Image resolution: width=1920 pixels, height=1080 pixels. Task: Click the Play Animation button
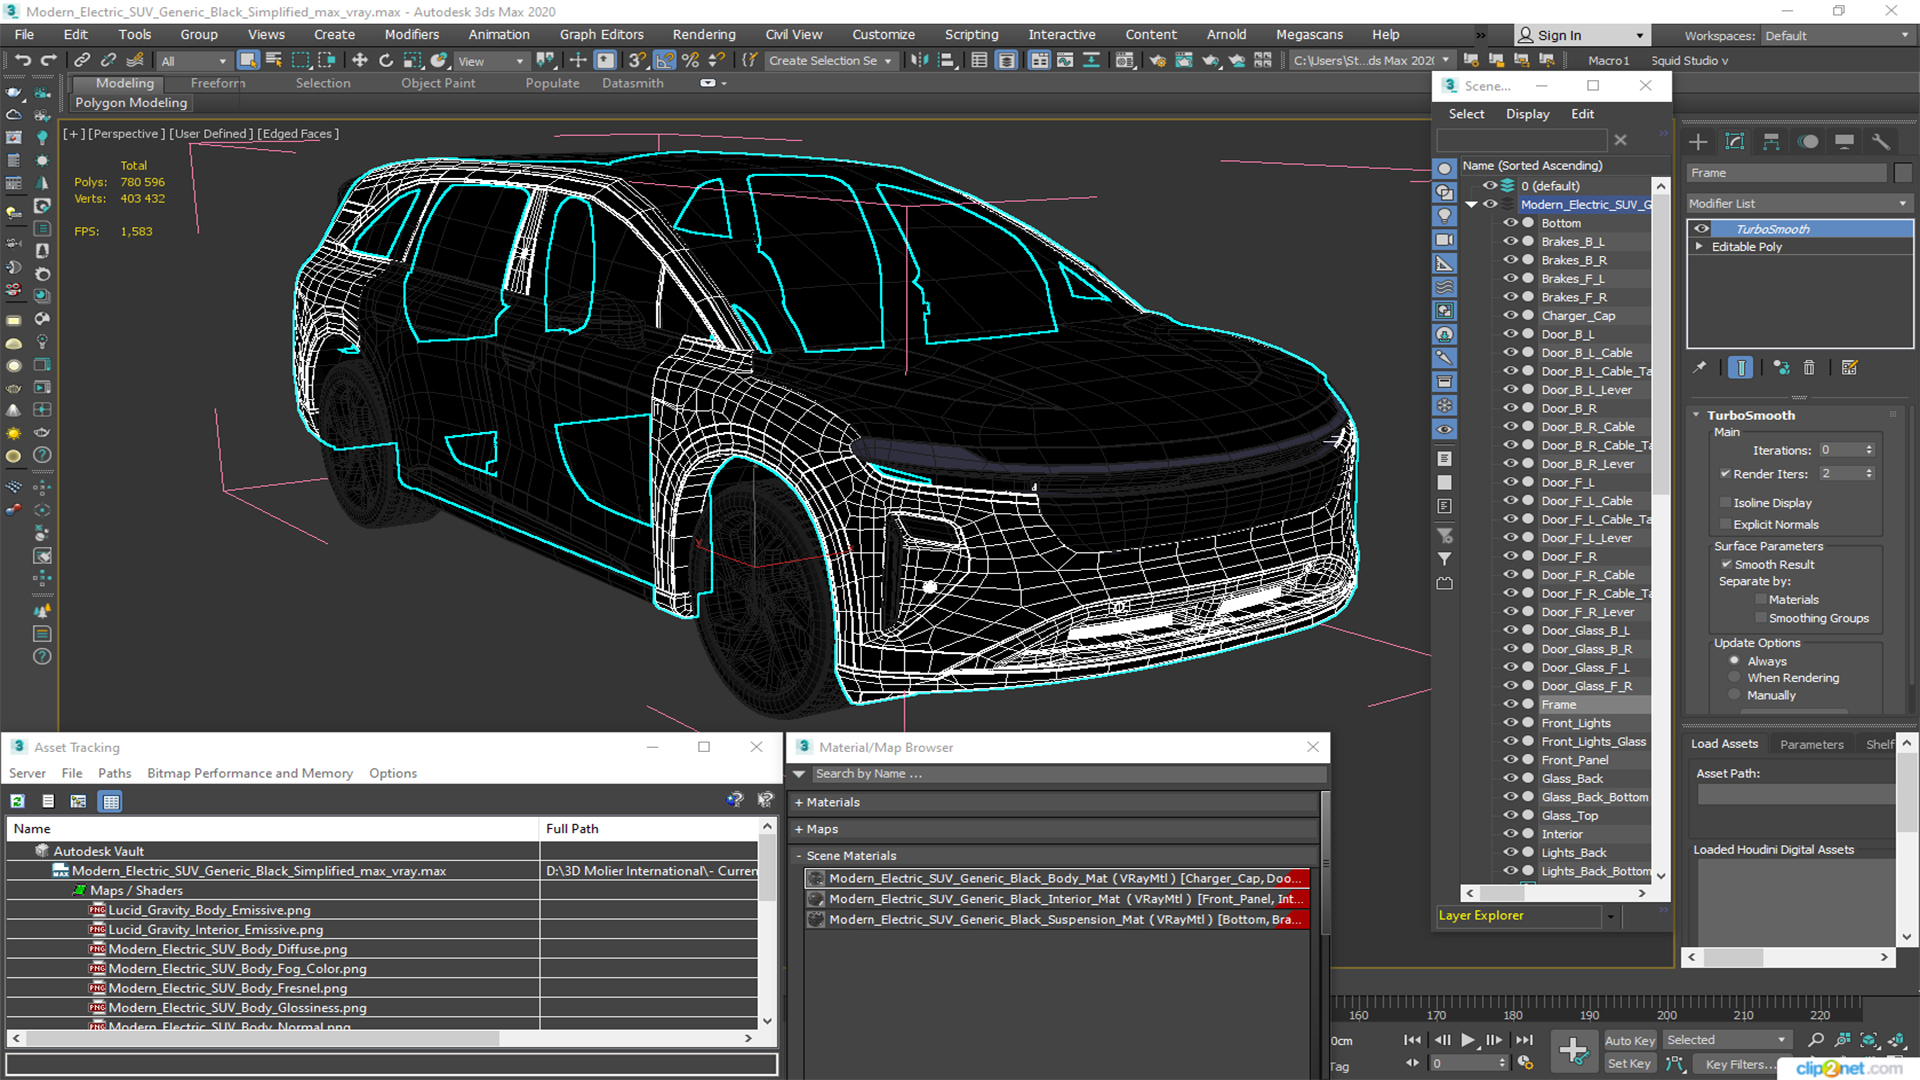pyautogui.click(x=1468, y=1040)
